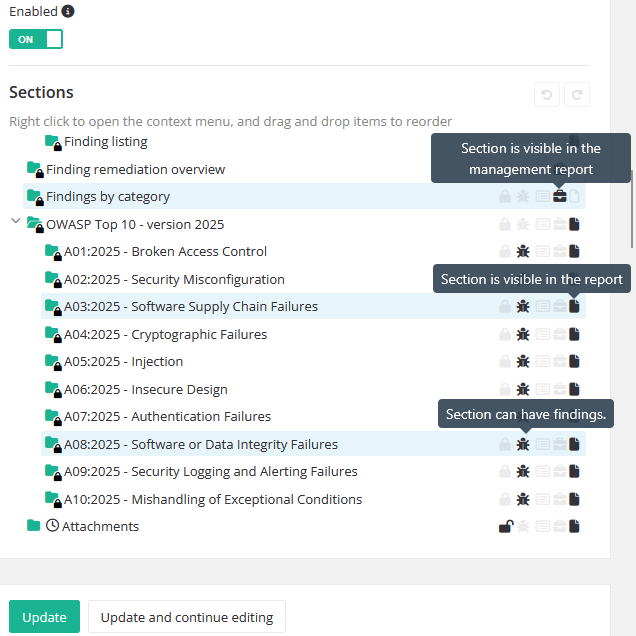
Task: Click the report page icon for A03:2025 row
Action: (574, 306)
